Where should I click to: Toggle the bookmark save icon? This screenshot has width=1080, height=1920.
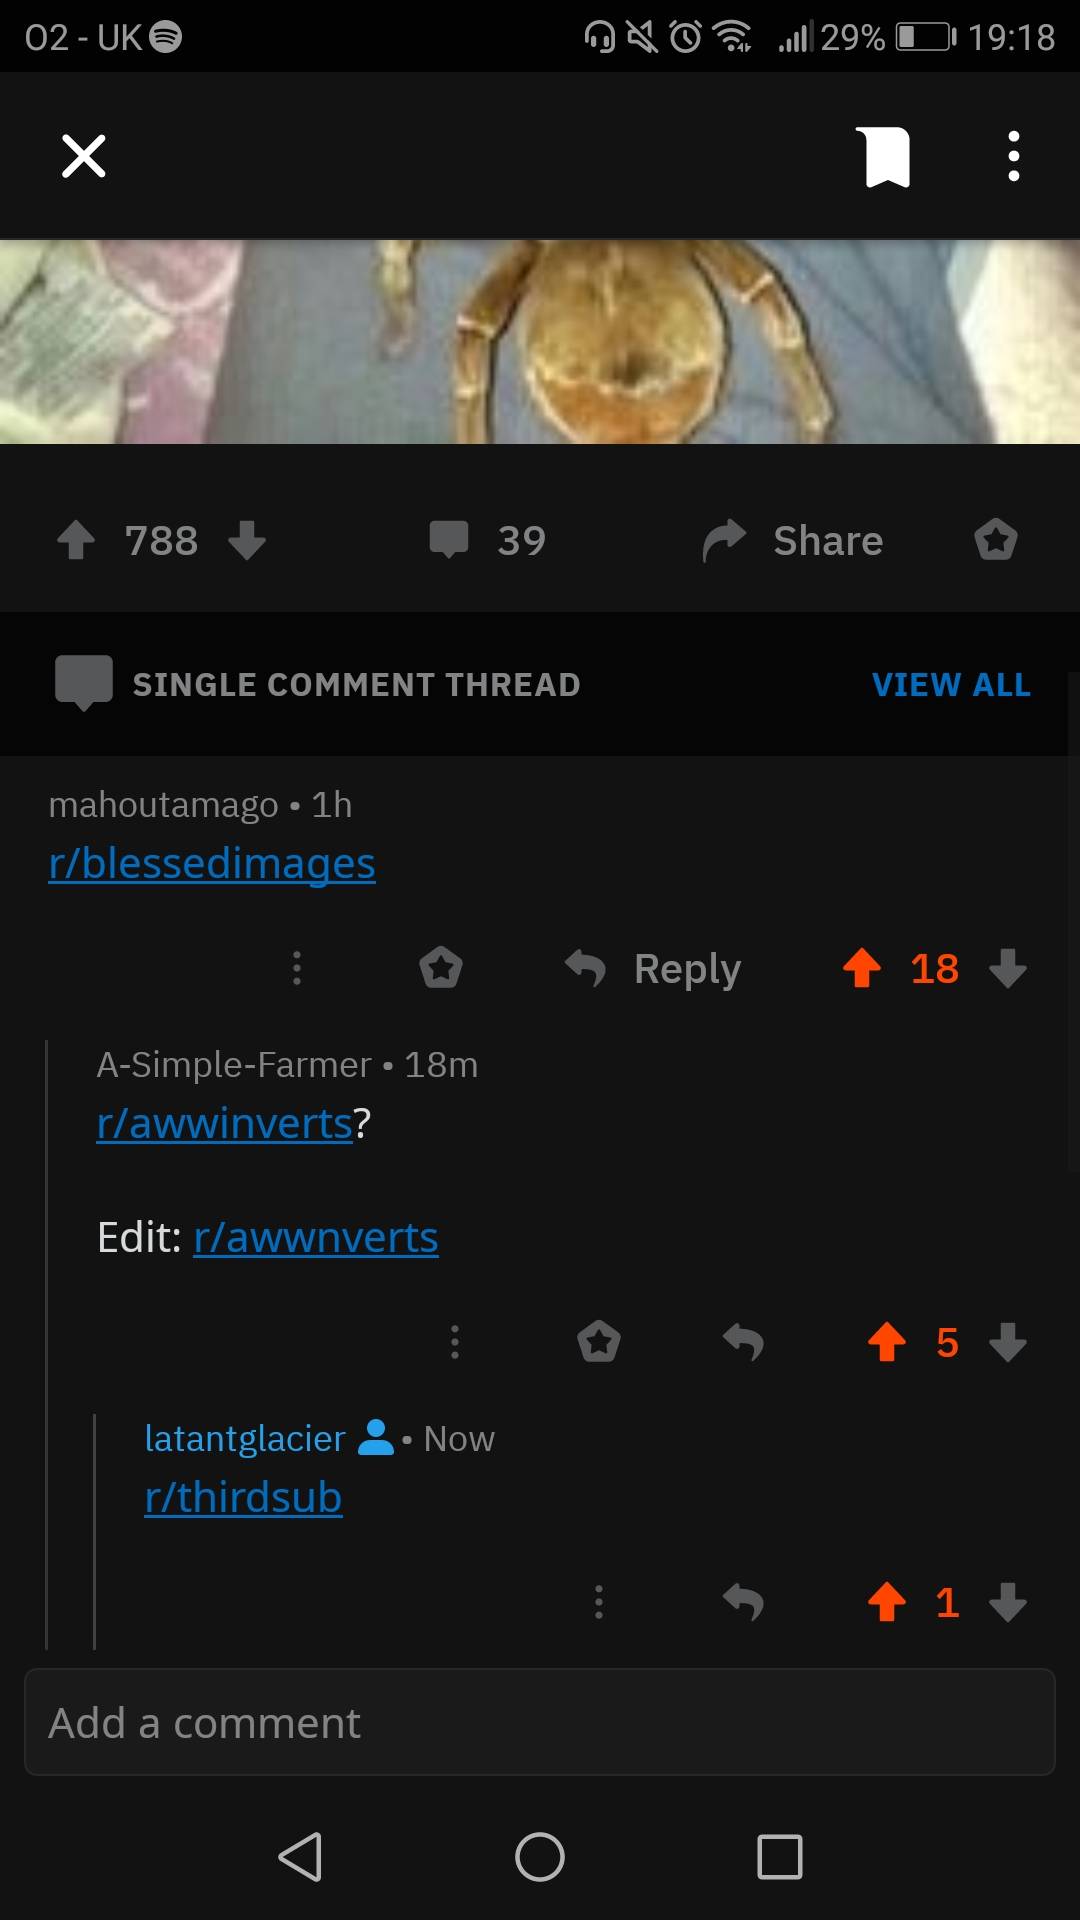tap(883, 157)
